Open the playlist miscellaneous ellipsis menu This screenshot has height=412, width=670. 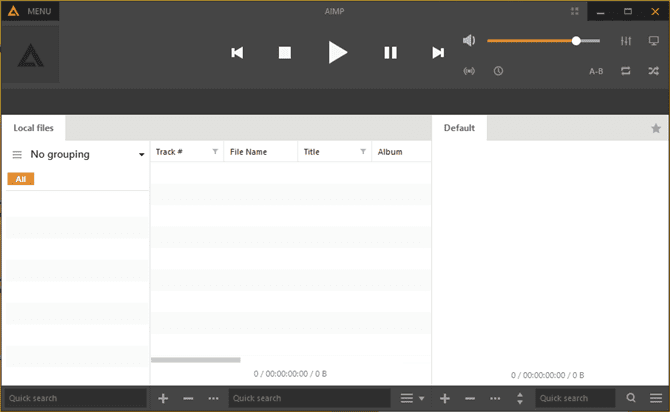(x=495, y=398)
